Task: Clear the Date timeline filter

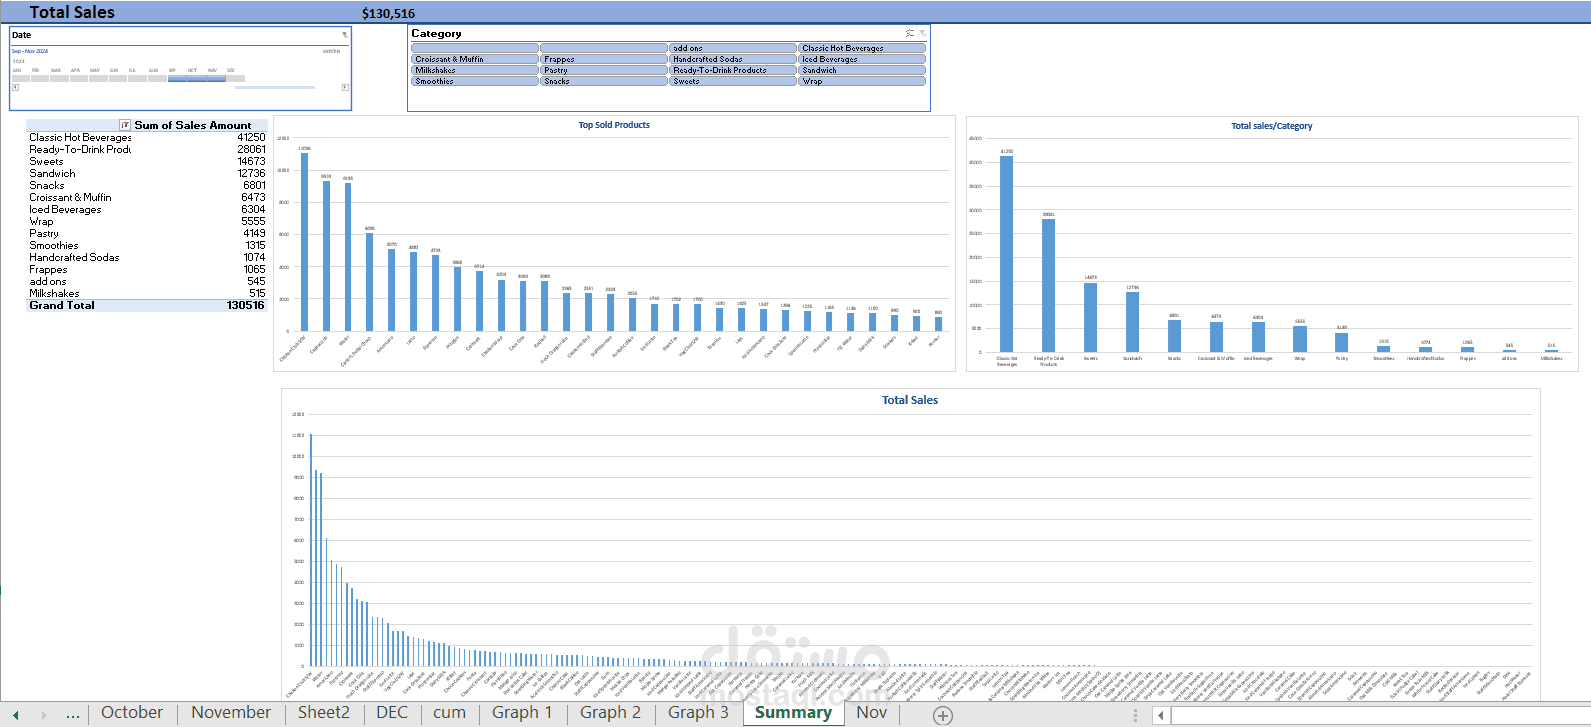Action: pyautogui.click(x=345, y=35)
